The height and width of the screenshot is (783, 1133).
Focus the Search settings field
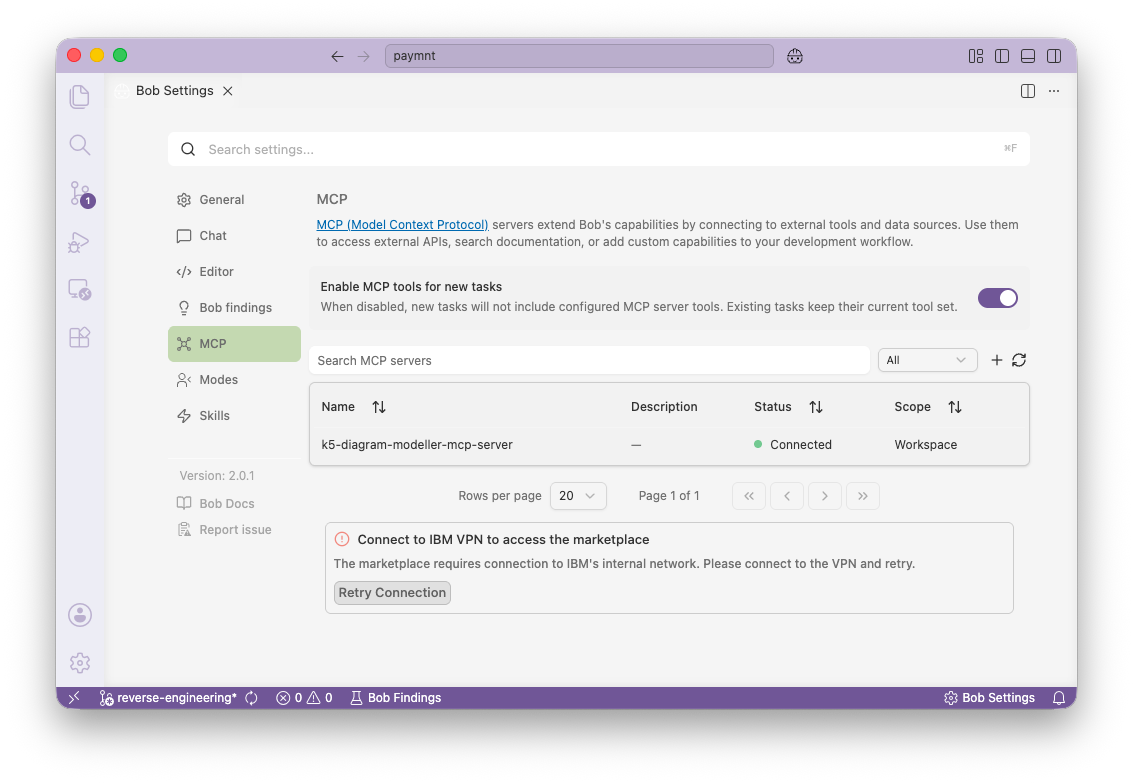point(599,150)
